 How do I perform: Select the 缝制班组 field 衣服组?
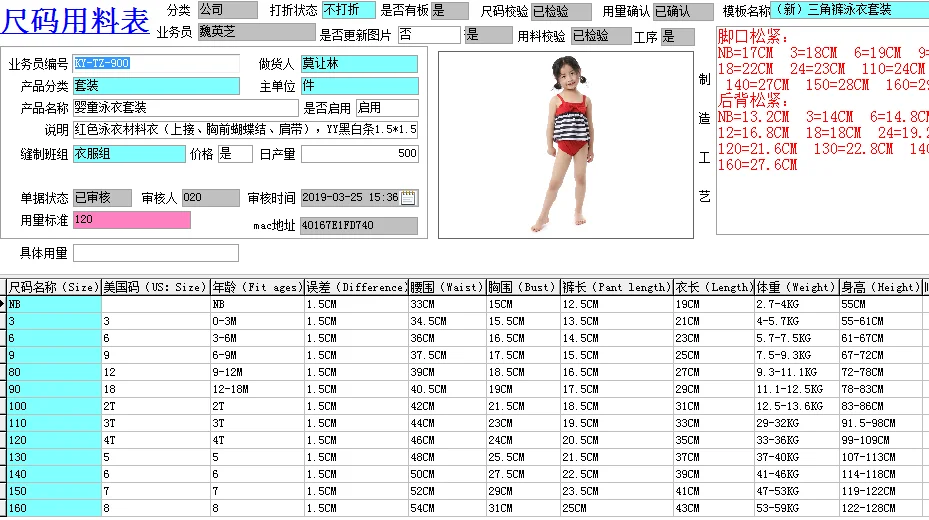coord(129,154)
